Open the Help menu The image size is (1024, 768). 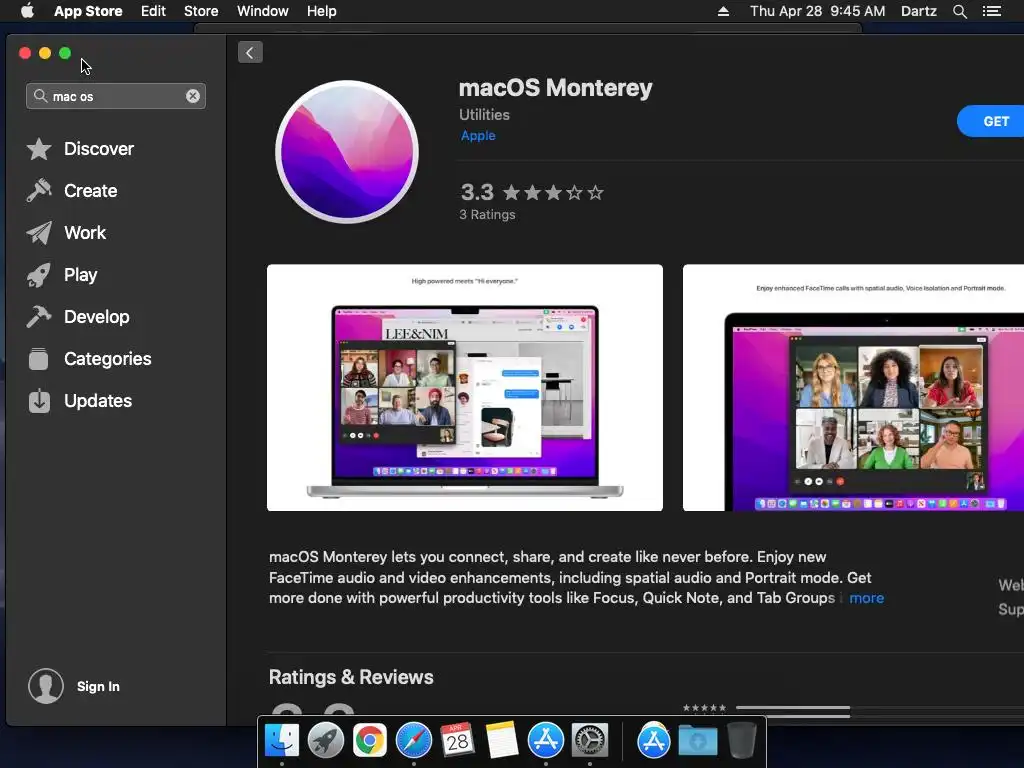321,11
